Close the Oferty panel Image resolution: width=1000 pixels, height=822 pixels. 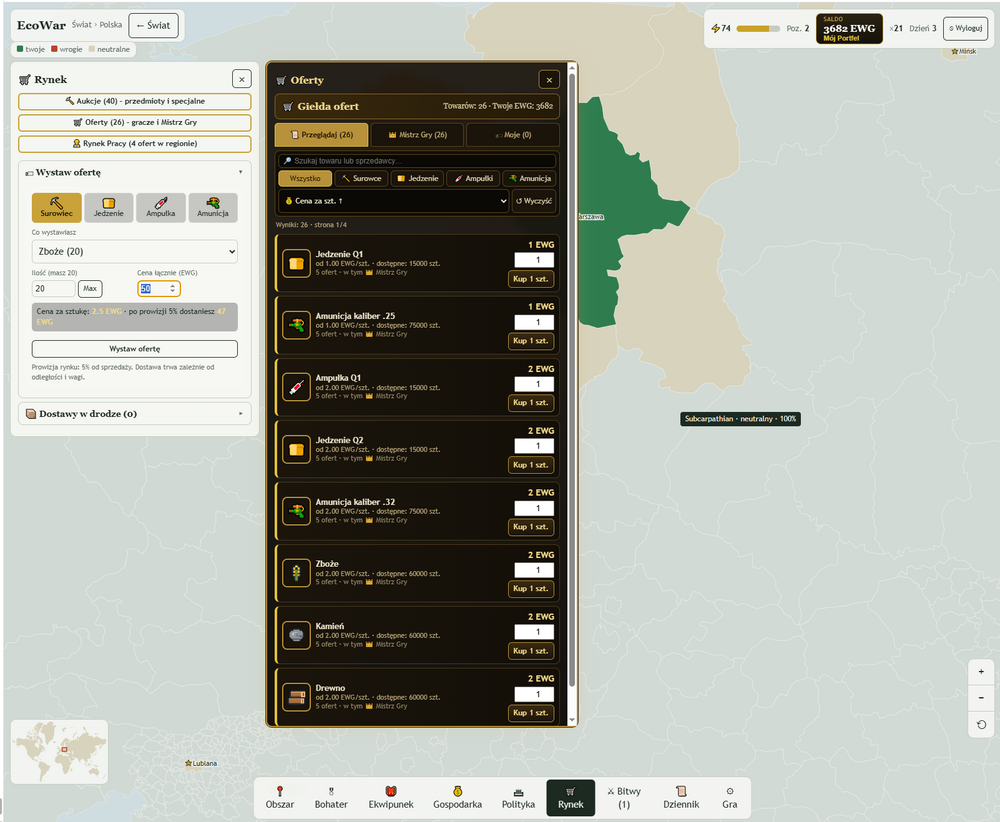coord(549,80)
